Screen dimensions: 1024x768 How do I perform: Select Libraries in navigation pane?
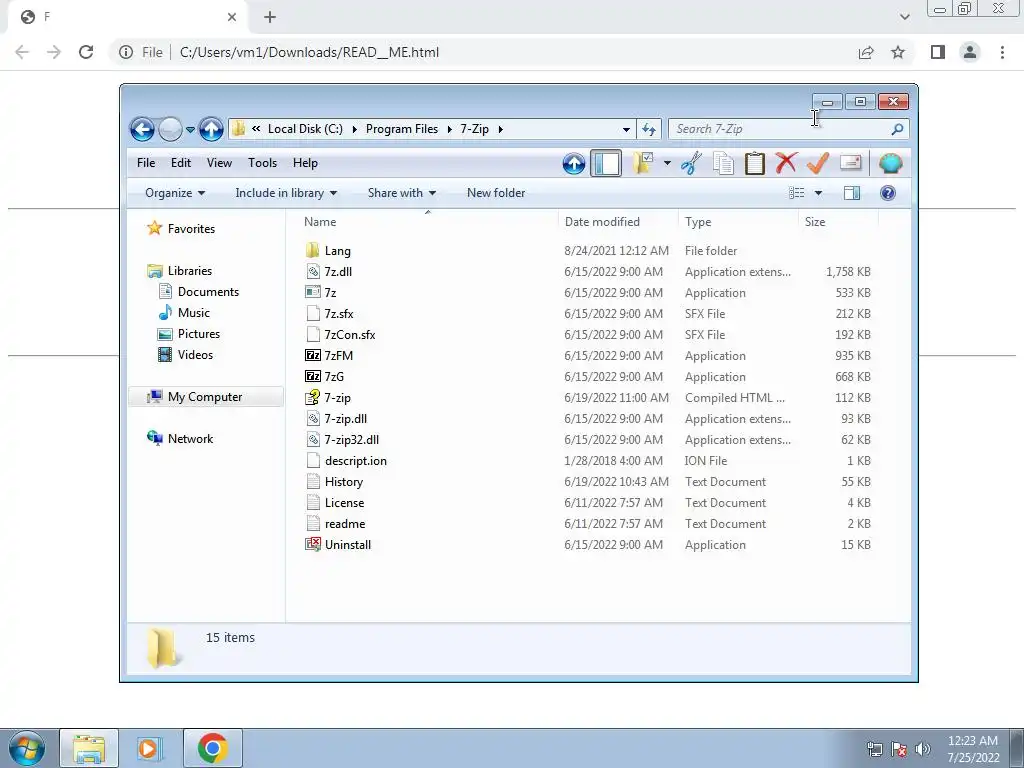pos(189,270)
